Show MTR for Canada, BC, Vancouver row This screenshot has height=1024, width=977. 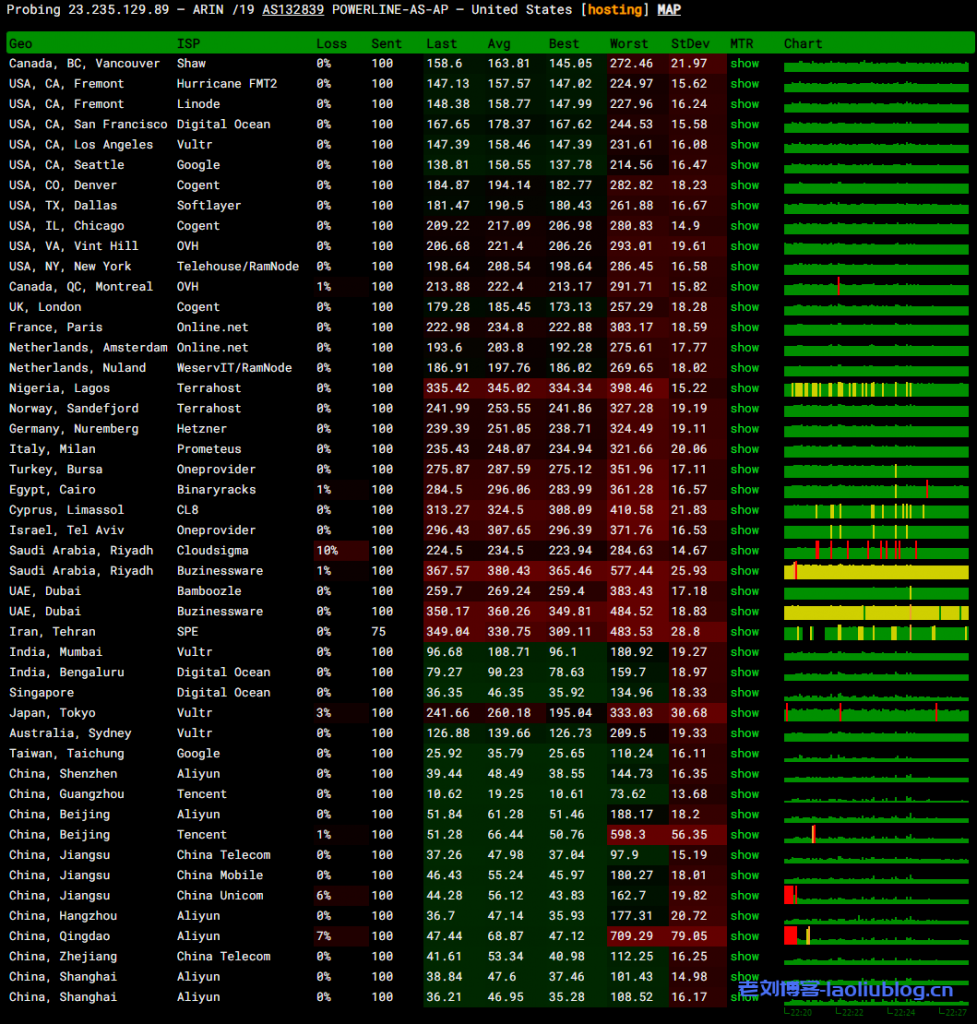pyautogui.click(x=744, y=64)
